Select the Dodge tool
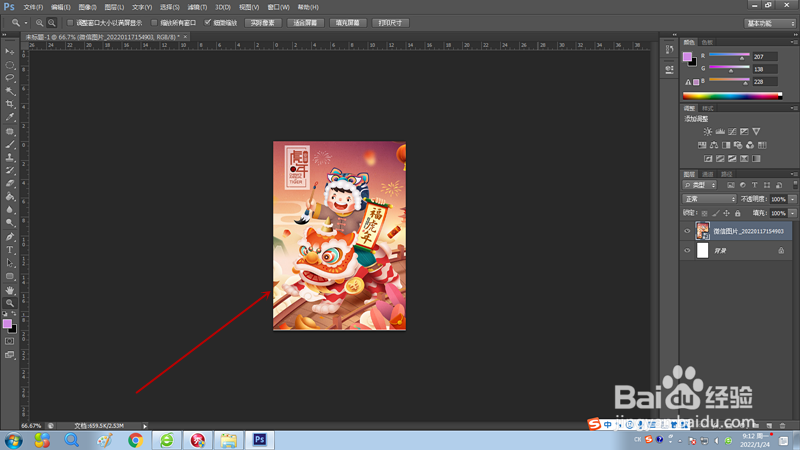The width and height of the screenshot is (800, 450). [10, 223]
